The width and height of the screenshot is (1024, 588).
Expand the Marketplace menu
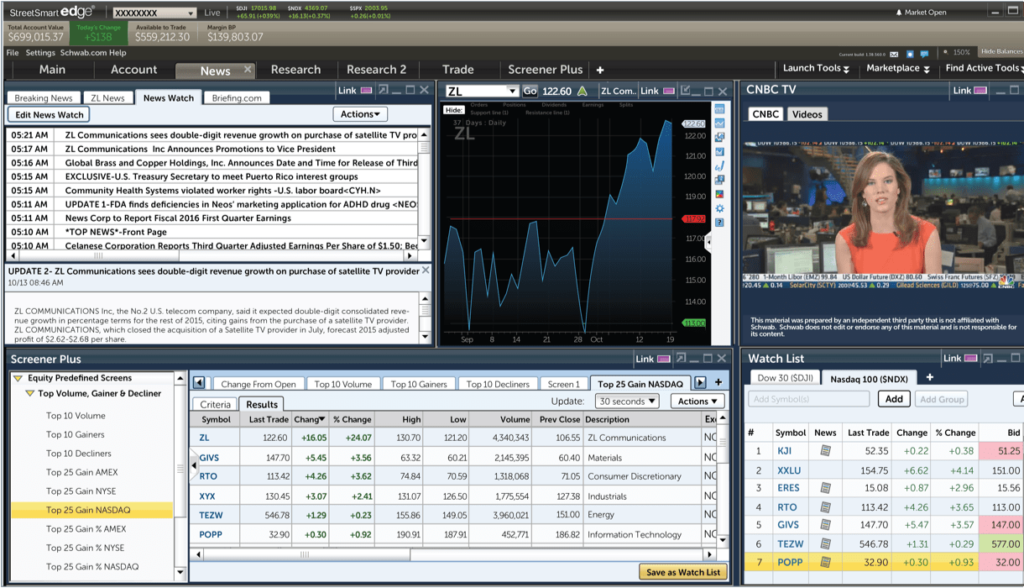(x=898, y=68)
